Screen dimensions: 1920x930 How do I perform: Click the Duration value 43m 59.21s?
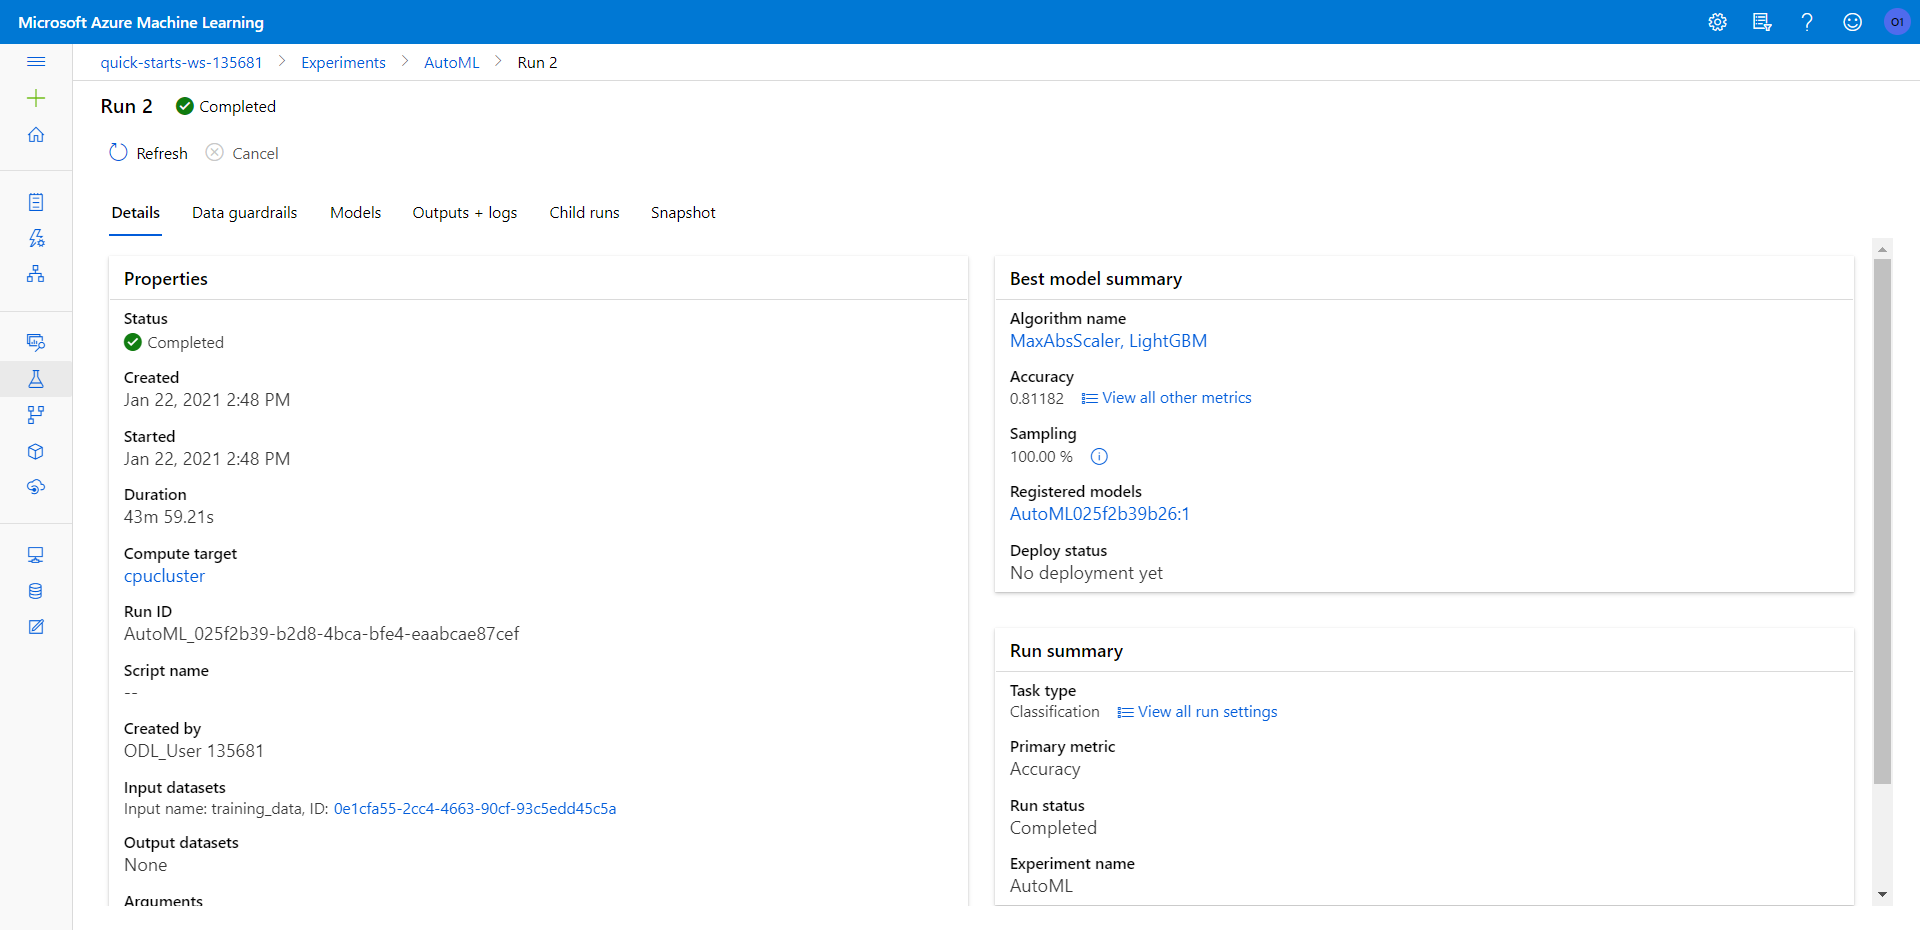pos(169,517)
